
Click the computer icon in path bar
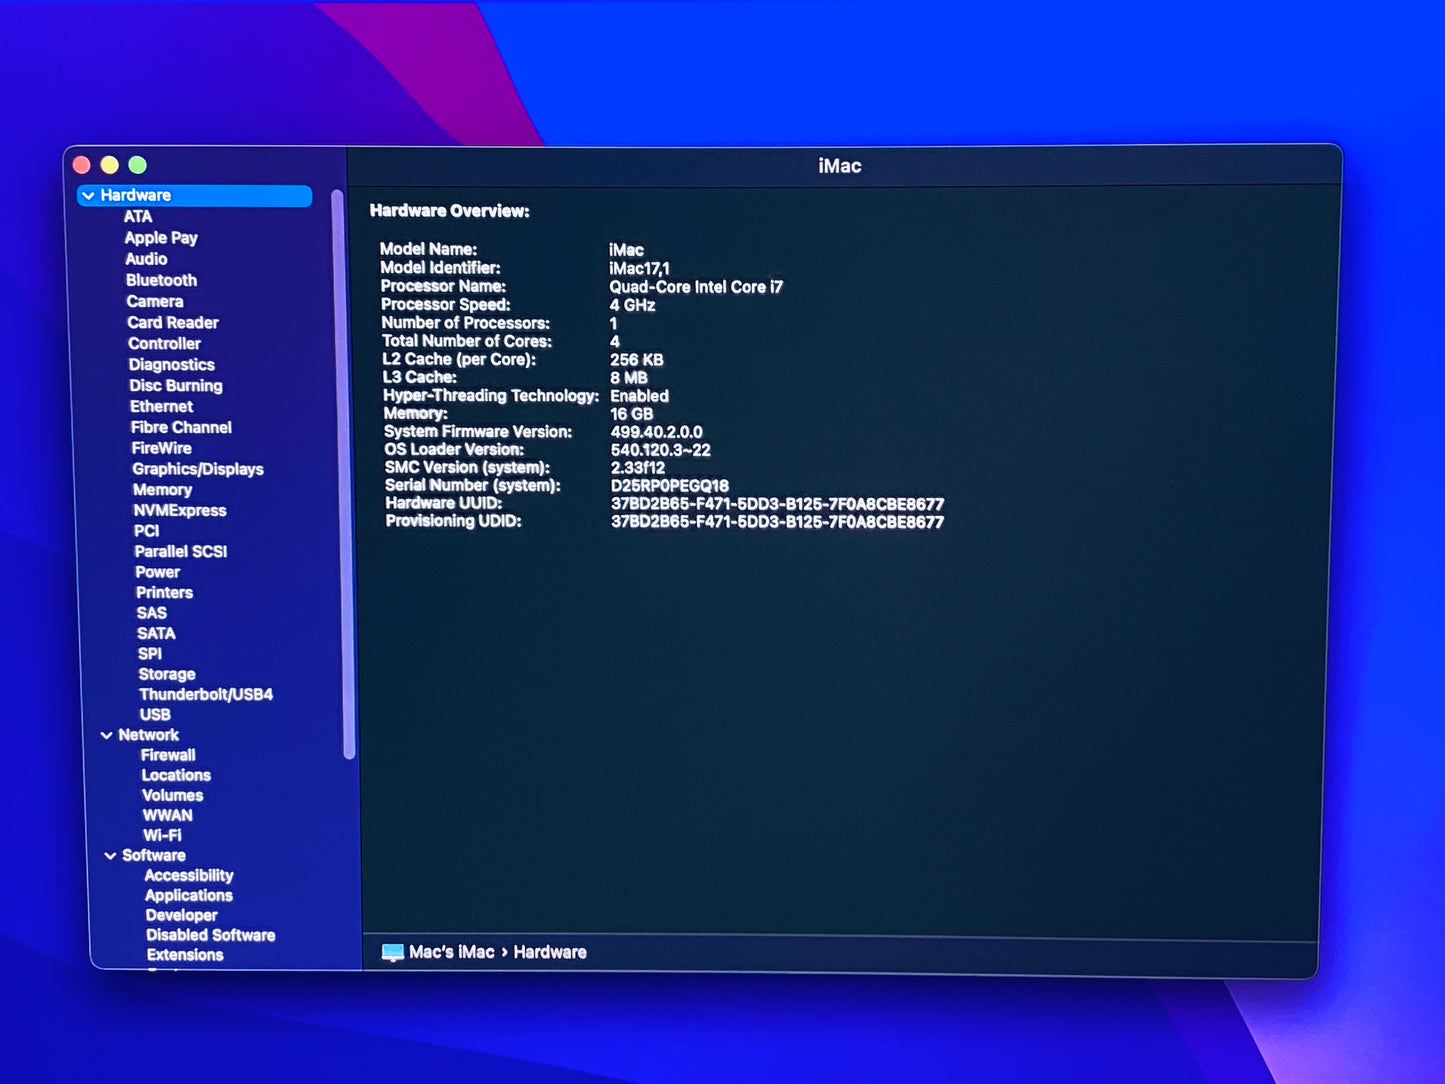point(393,952)
